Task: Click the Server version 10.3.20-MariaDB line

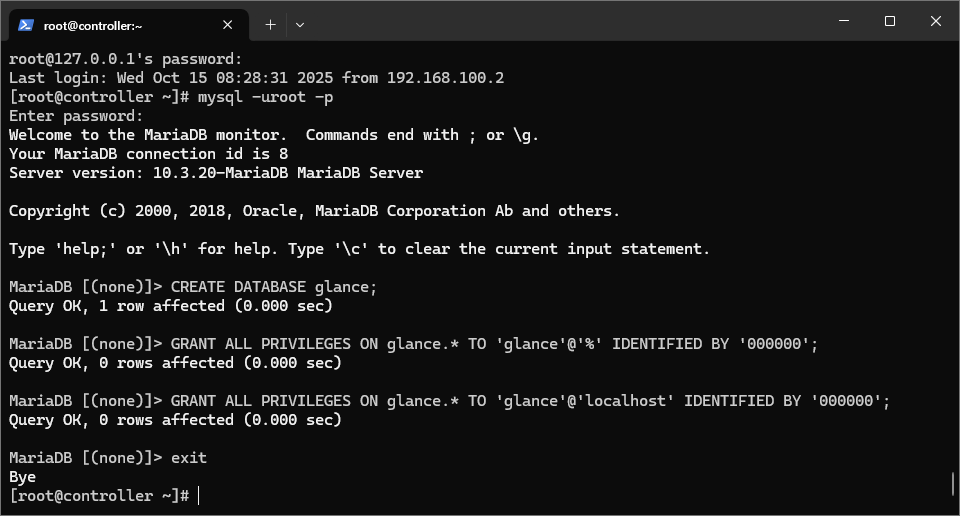Action: (x=216, y=173)
